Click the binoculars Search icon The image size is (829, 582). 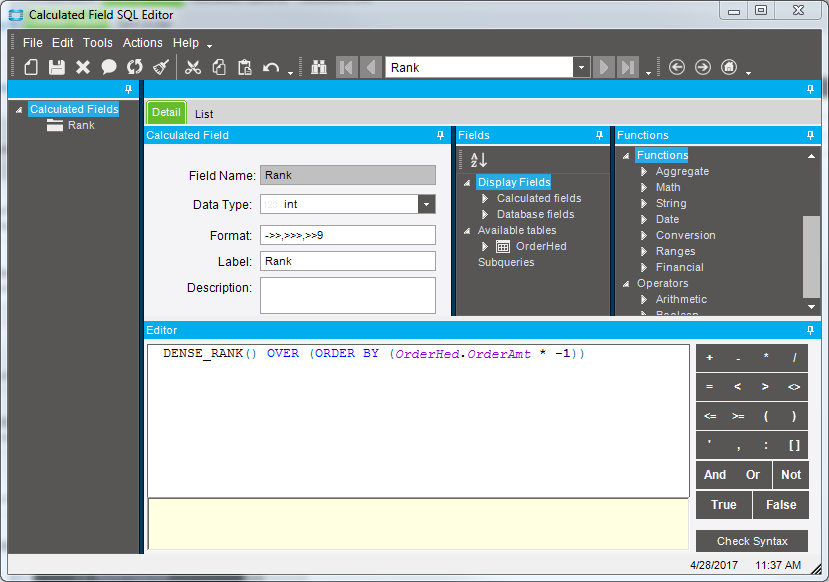(319, 67)
